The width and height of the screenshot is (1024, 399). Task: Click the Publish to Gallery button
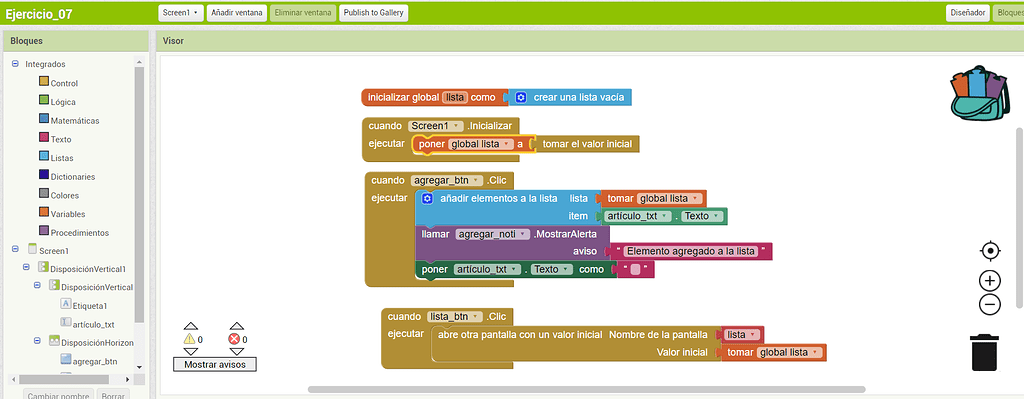pyautogui.click(x=374, y=12)
